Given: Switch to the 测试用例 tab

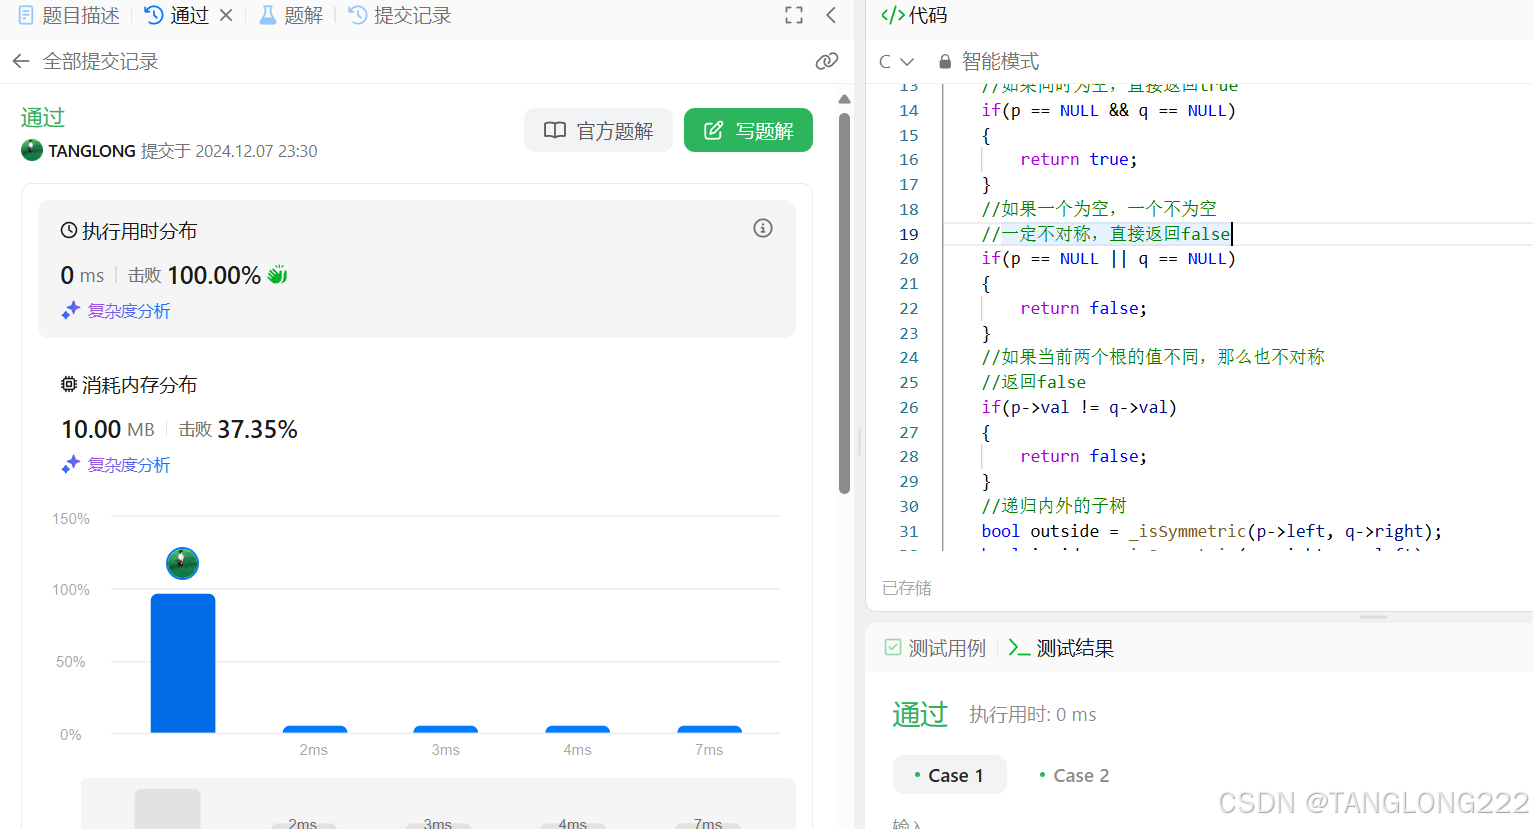Looking at the screenshot, I should [x=935, y=648].
